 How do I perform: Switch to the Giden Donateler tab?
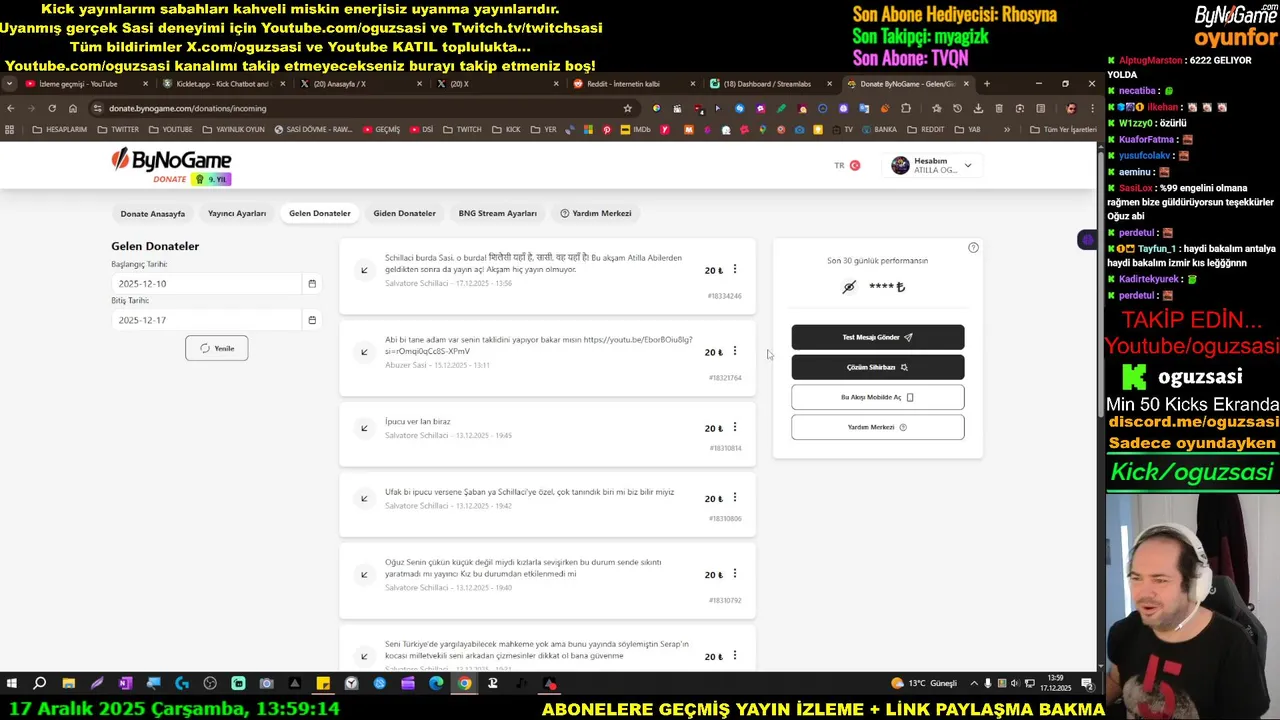(x=404, y=214)
